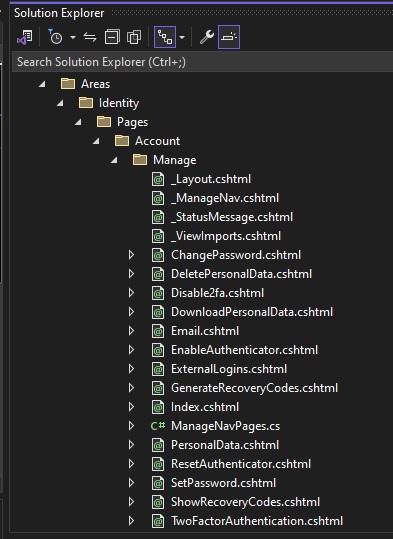Click the SetPassword.cshtml file icon

click(158, 483)
